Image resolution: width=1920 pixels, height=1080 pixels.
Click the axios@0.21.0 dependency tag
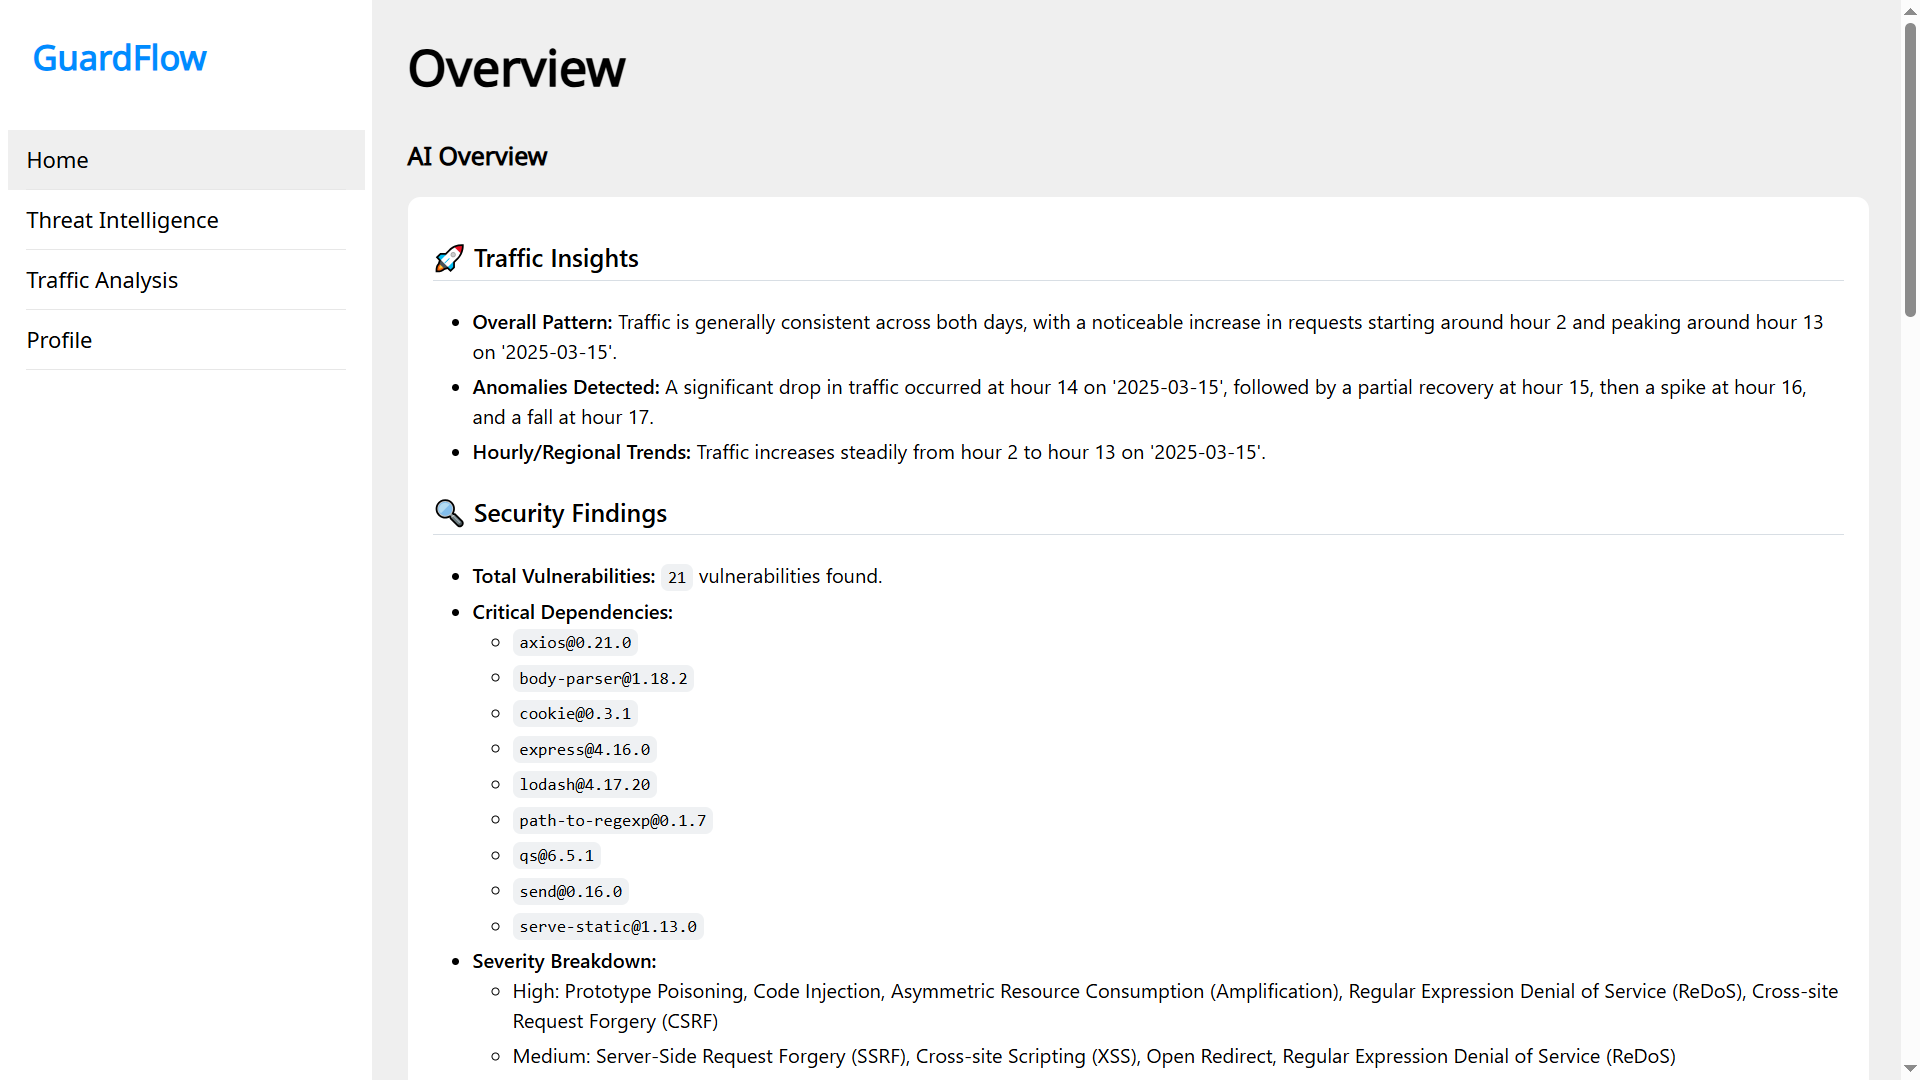click(575, 643)
